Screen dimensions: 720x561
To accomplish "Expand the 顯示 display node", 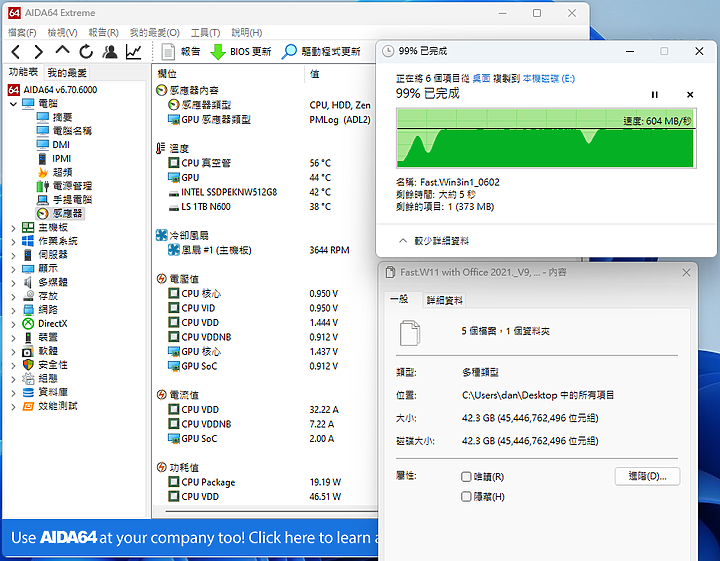I will [13, 269].
